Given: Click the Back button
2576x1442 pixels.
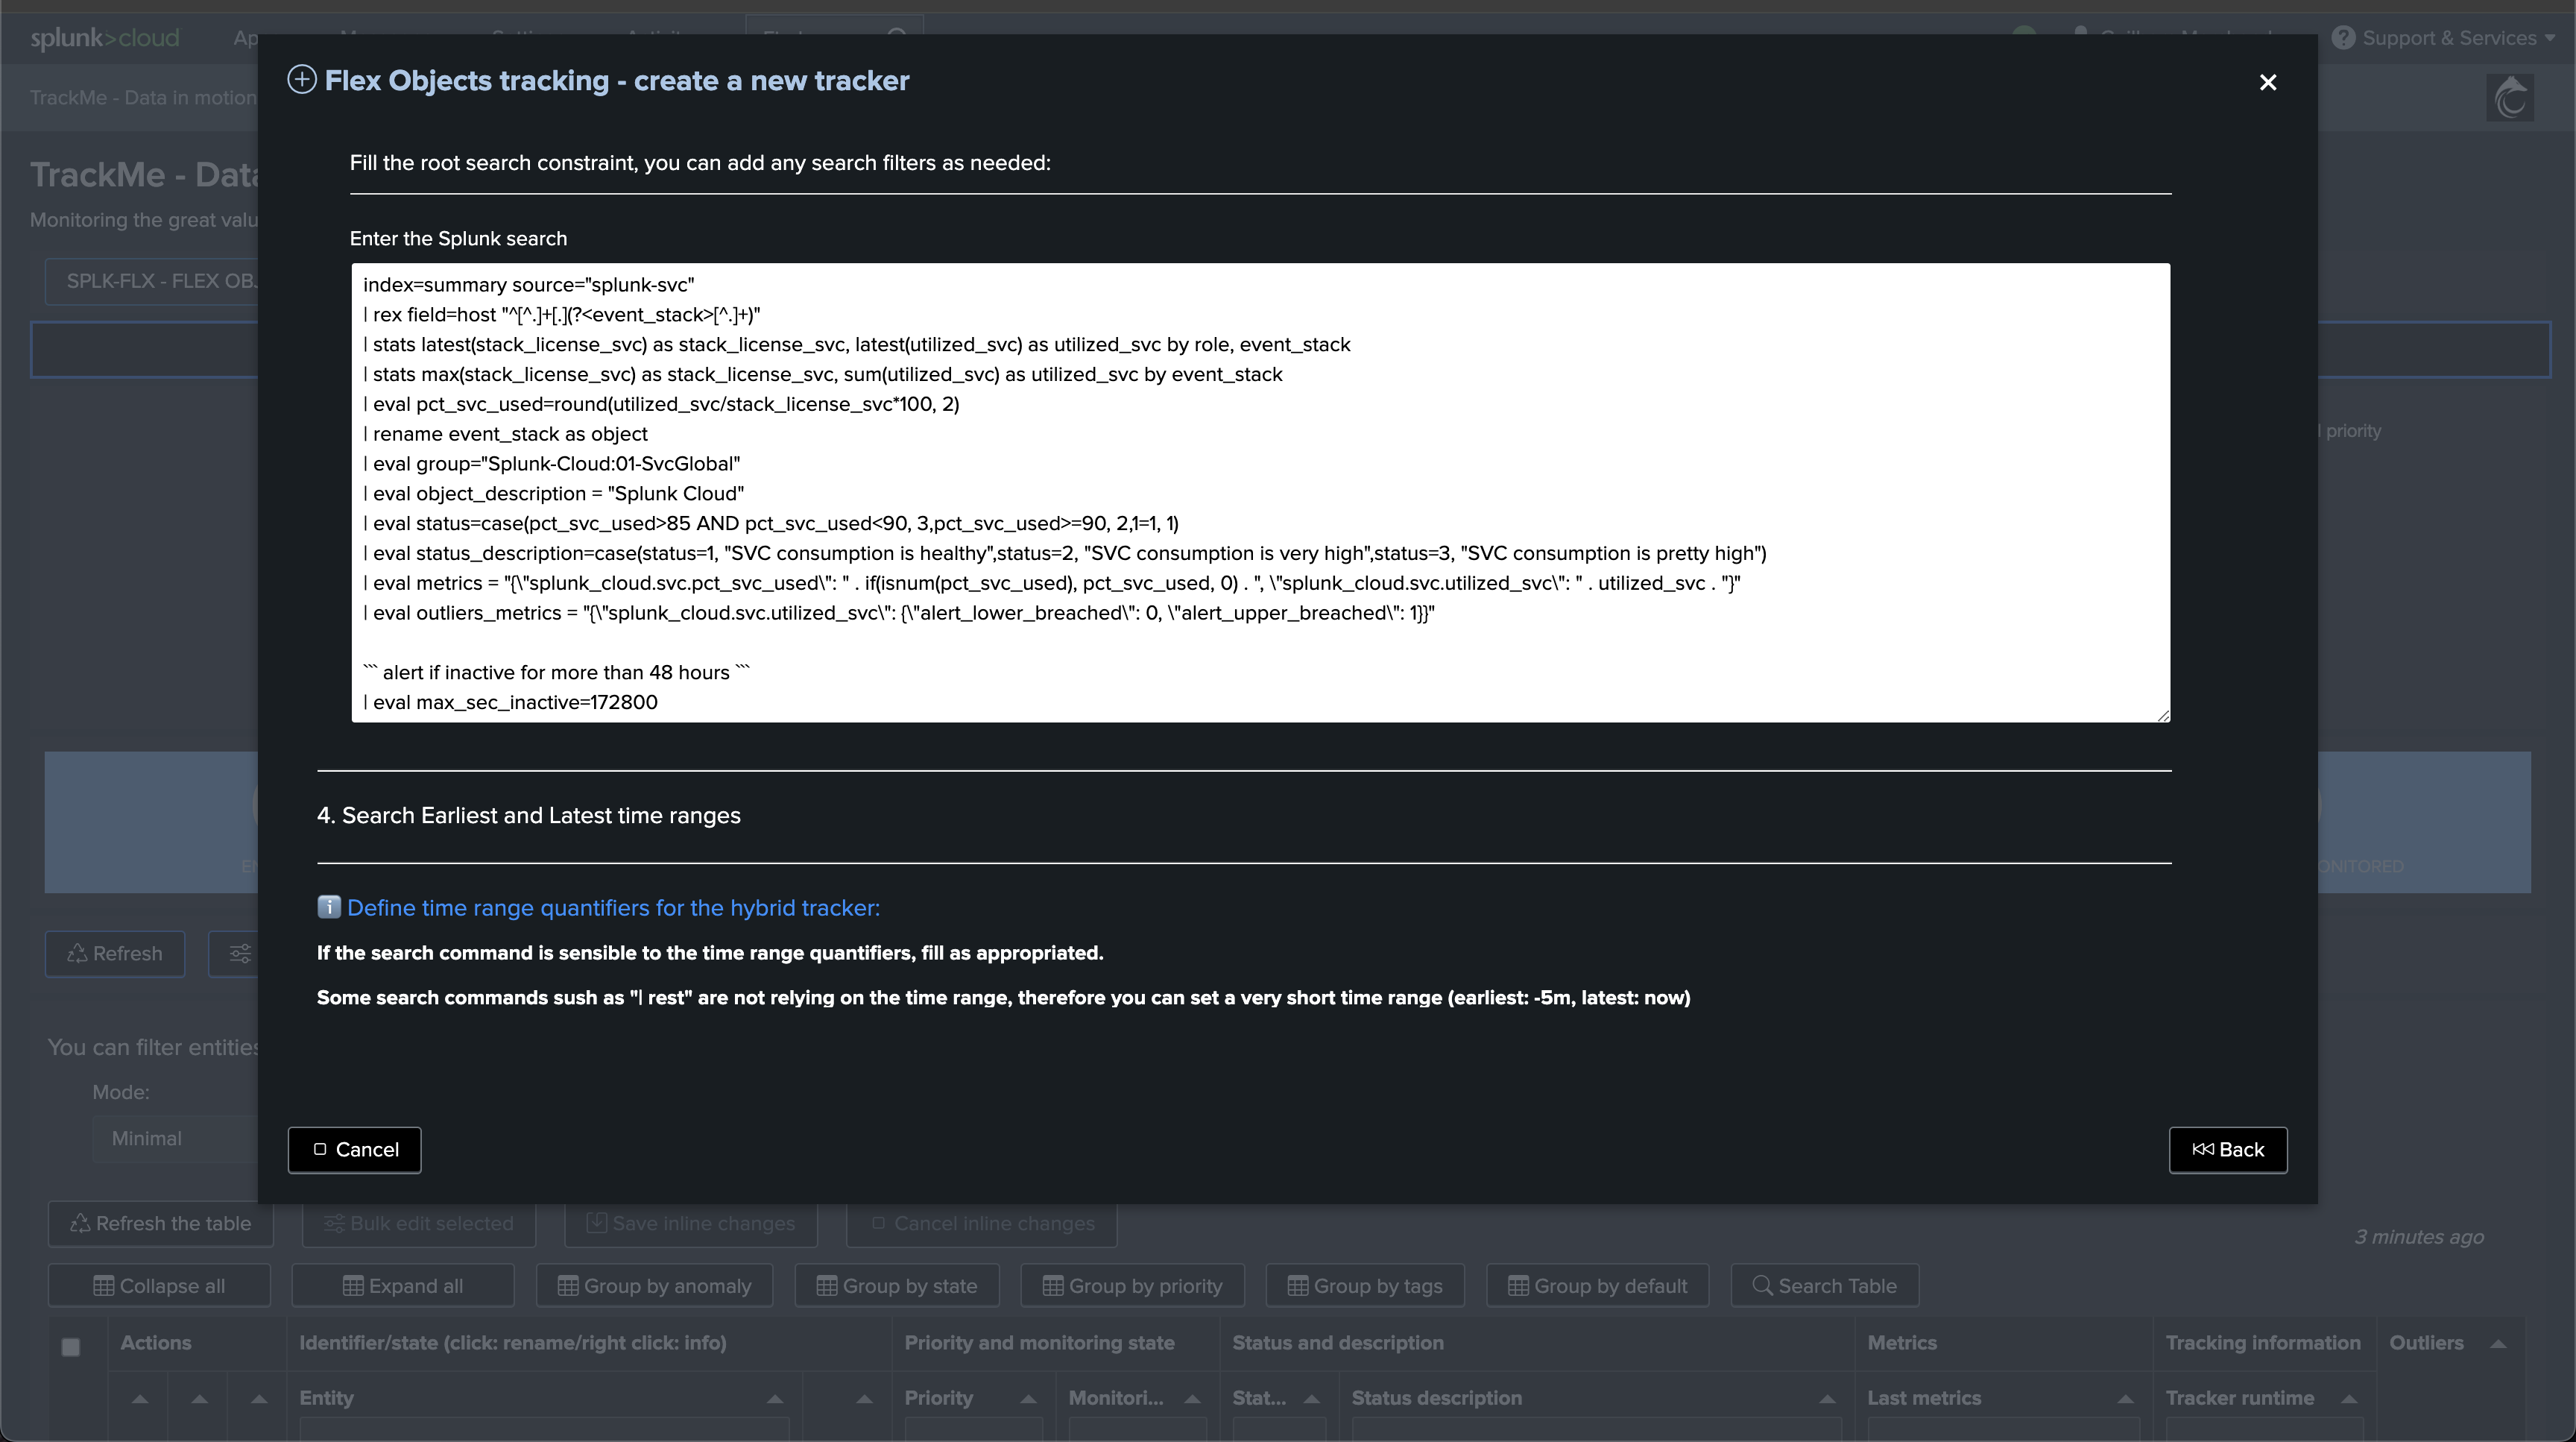Looking at the screenshot, I should click(x=2227, y=1150).
